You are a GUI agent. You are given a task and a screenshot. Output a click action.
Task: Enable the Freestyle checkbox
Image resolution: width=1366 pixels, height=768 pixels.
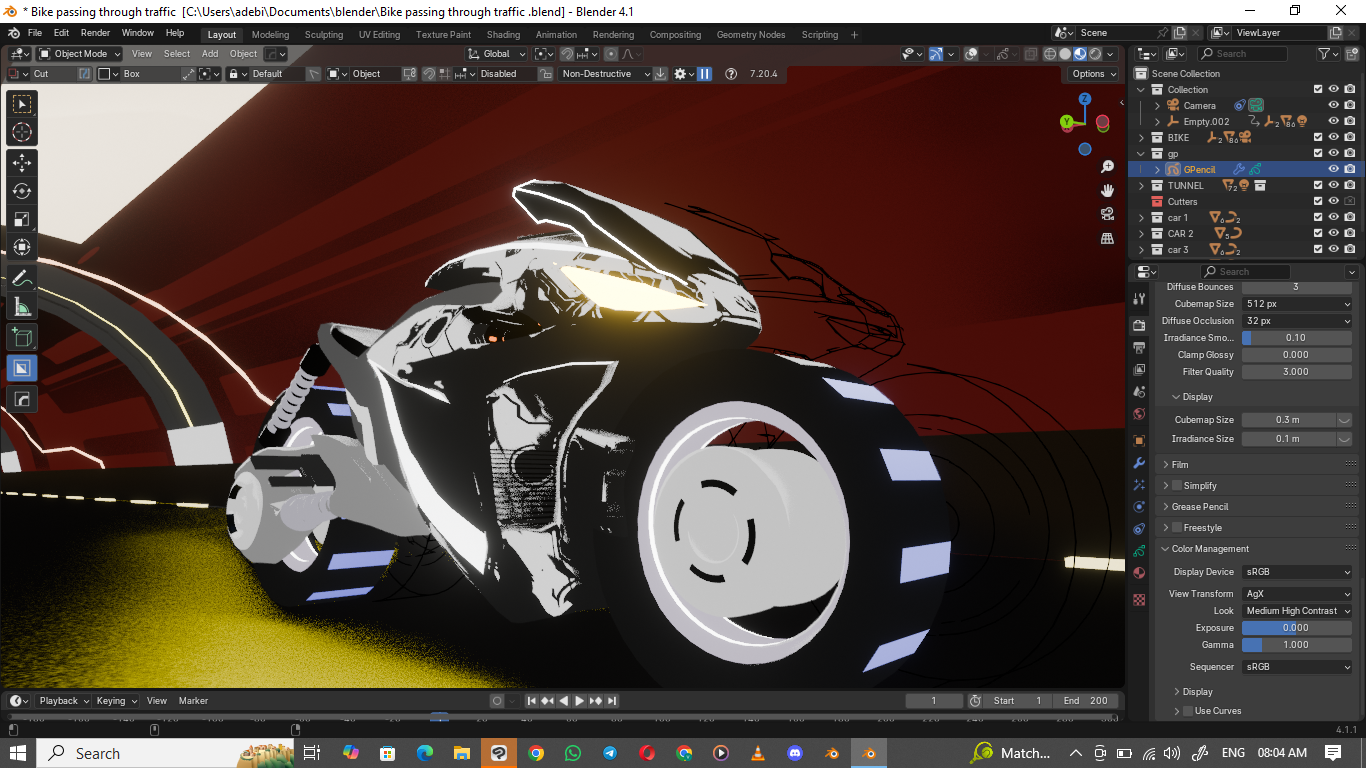1177,527
